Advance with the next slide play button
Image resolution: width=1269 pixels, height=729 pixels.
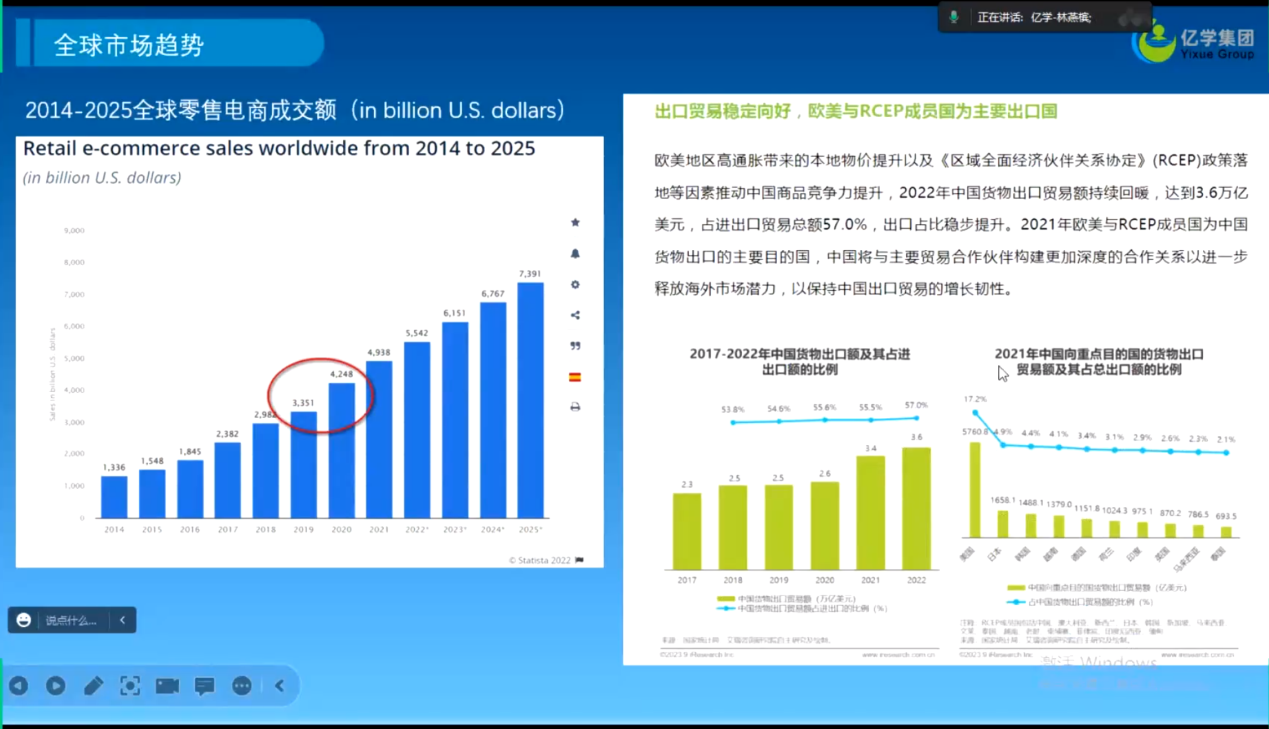(x=56, y=685)
